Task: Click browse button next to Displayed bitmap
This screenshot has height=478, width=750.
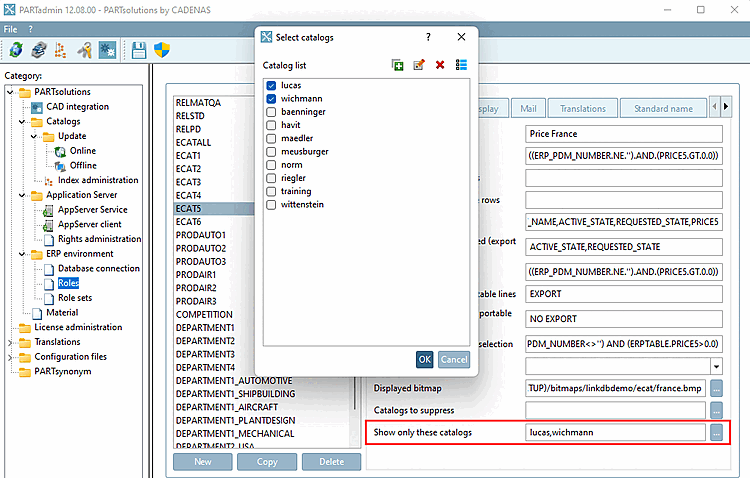Action: click(716, 389)
